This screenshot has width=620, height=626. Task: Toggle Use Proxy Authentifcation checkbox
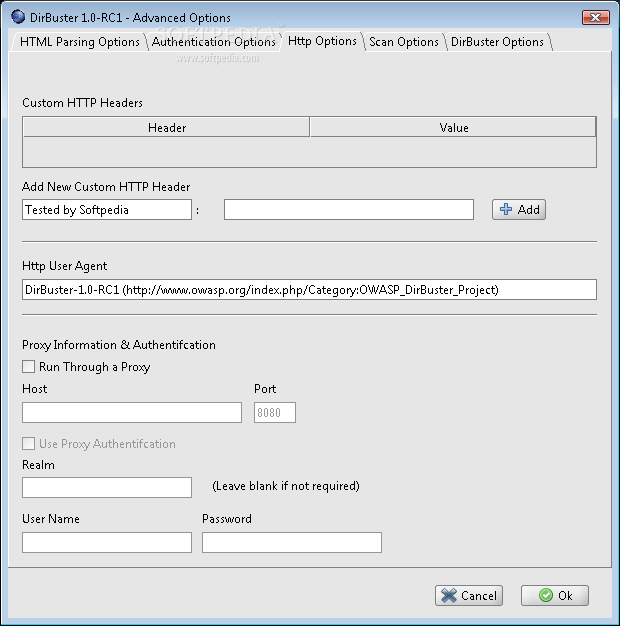[28, 444]
